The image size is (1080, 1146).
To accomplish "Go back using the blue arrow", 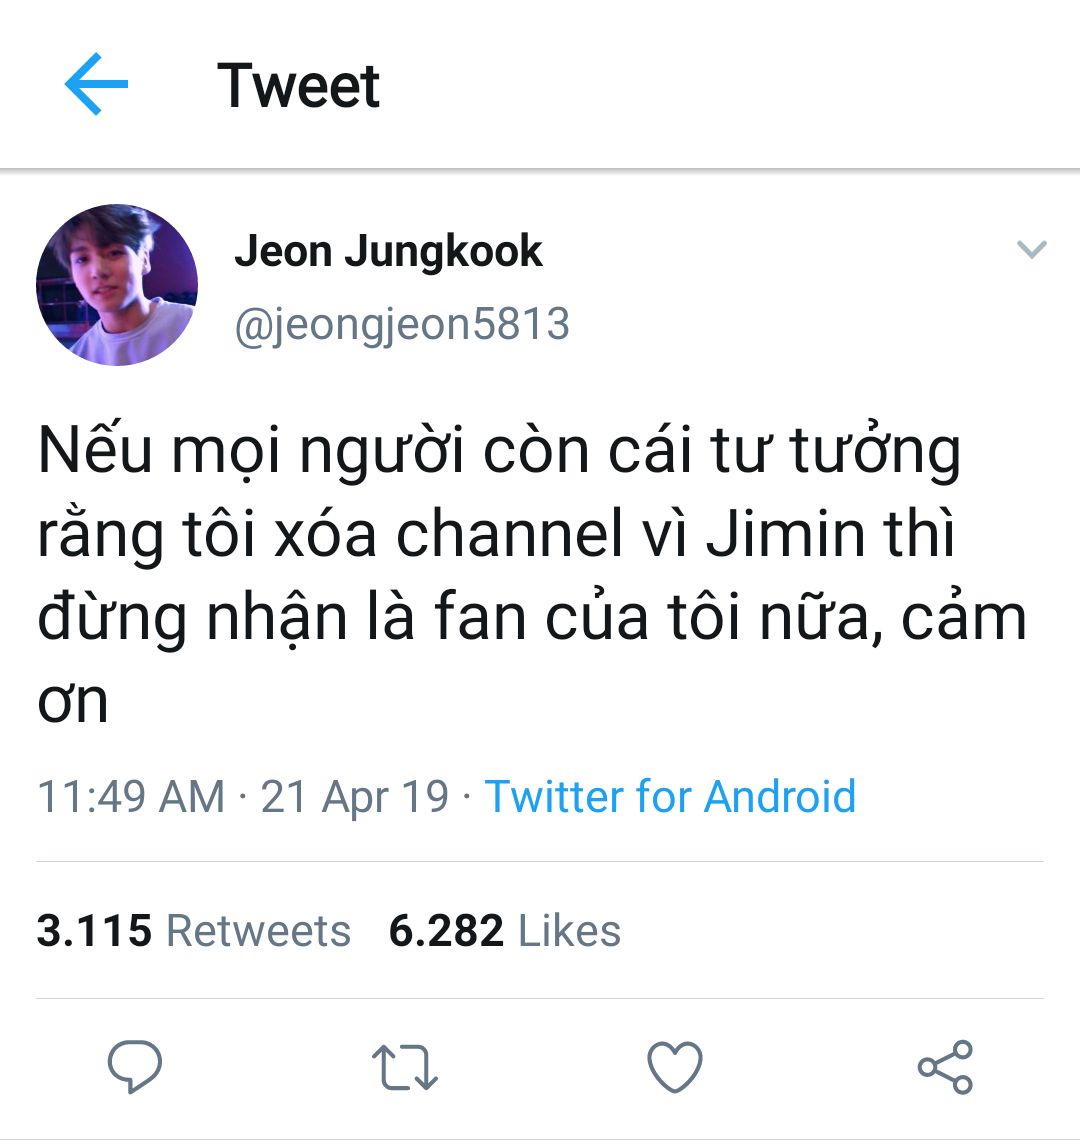I will pos(96,84).
